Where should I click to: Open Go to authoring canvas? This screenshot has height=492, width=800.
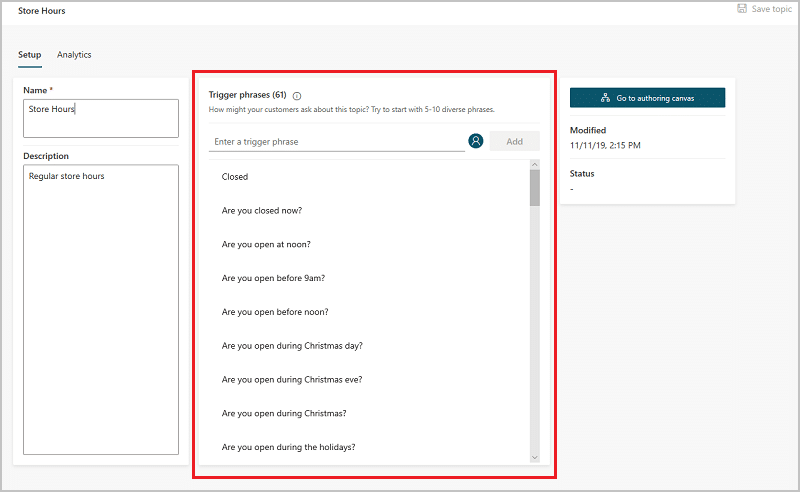tap(647, 97)
